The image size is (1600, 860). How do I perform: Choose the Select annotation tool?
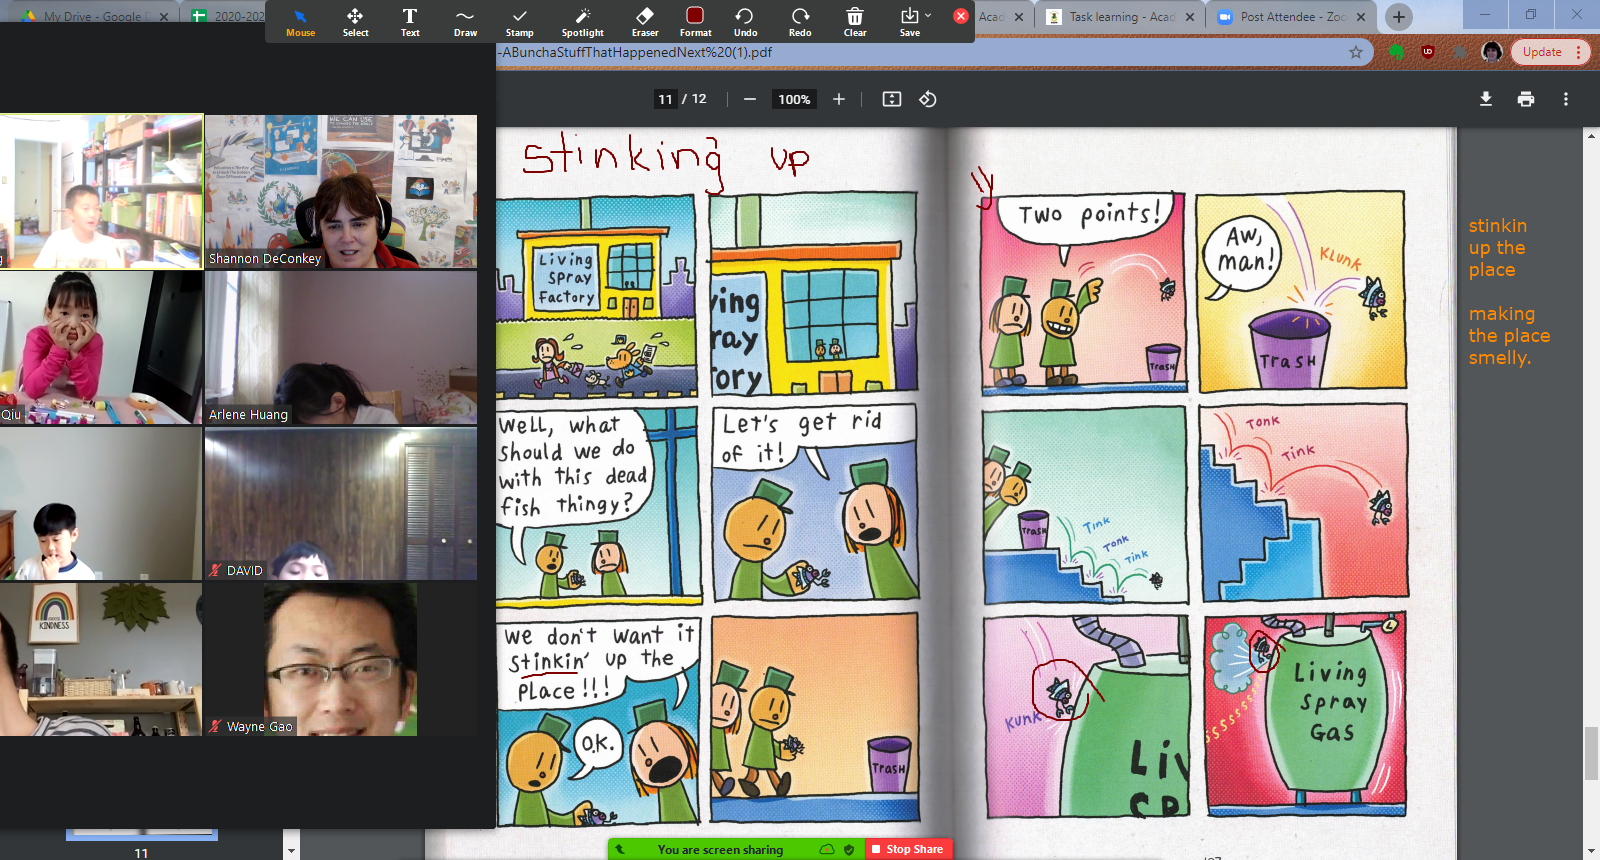click(355, 22)
